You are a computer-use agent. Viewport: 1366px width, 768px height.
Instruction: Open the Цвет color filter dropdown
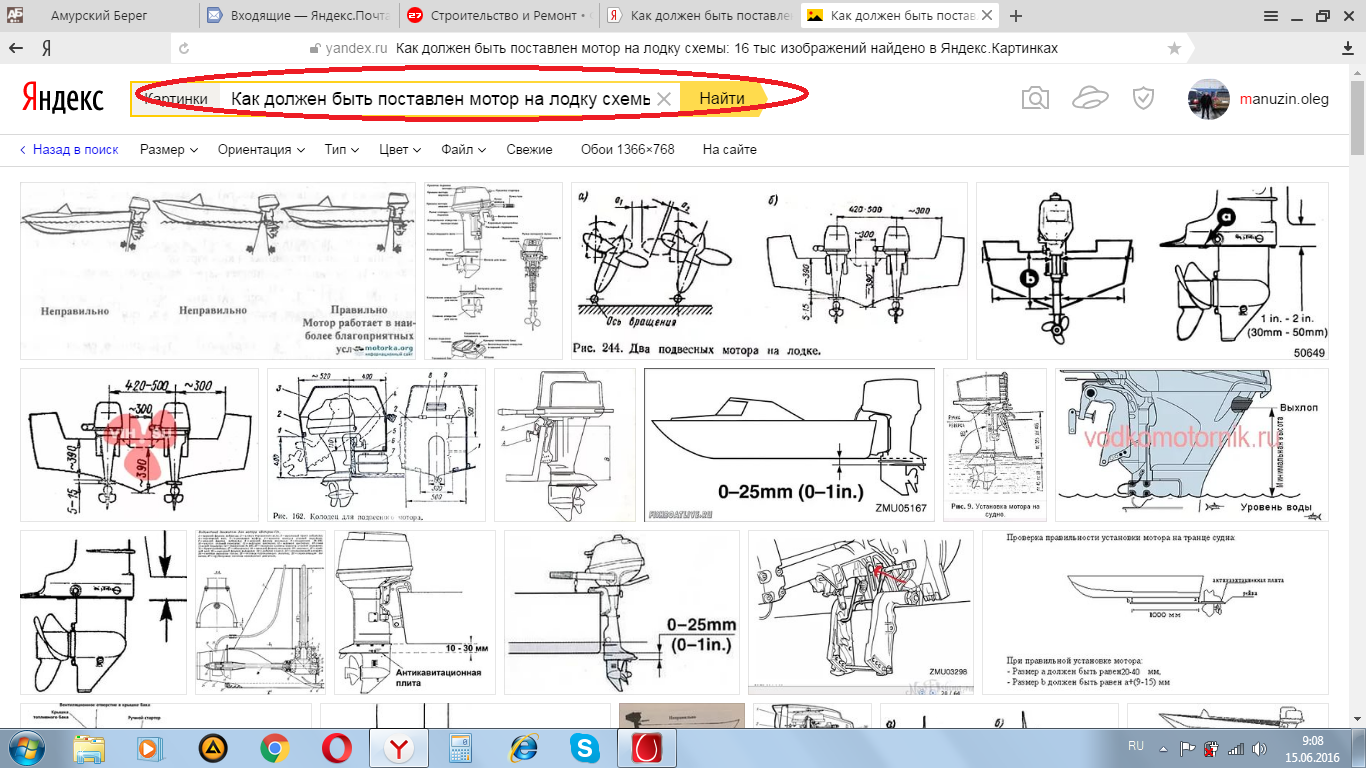point(400,150)
